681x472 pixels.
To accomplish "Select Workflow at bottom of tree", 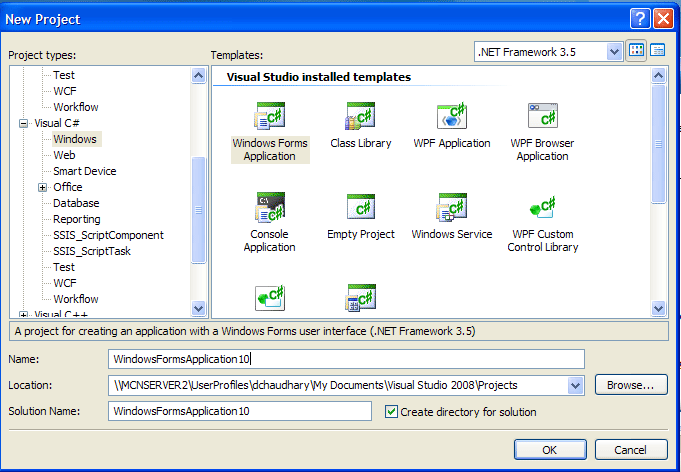I will coord(76,299).
